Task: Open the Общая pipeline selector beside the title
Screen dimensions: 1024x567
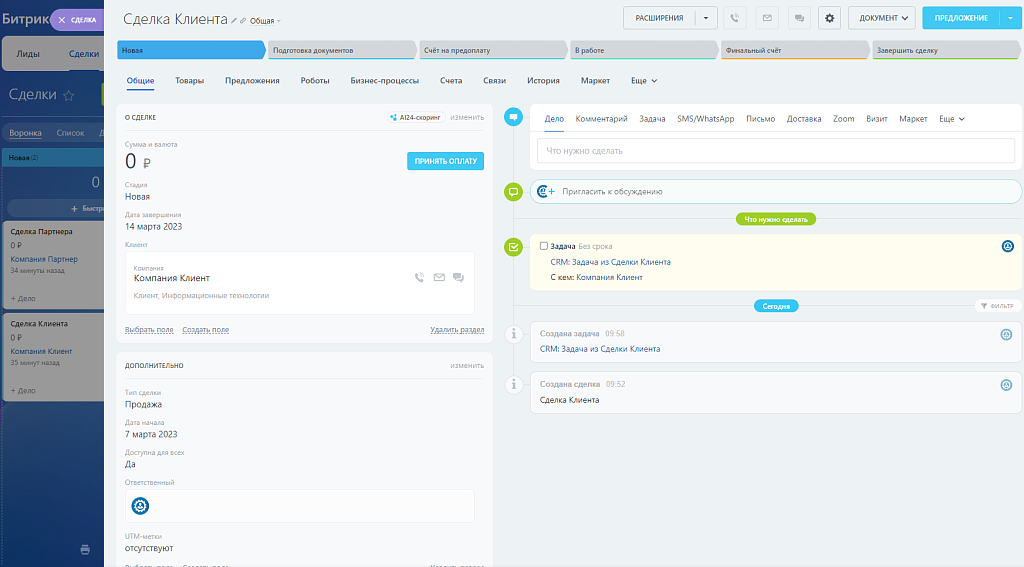Action: (x=264, y=21)
